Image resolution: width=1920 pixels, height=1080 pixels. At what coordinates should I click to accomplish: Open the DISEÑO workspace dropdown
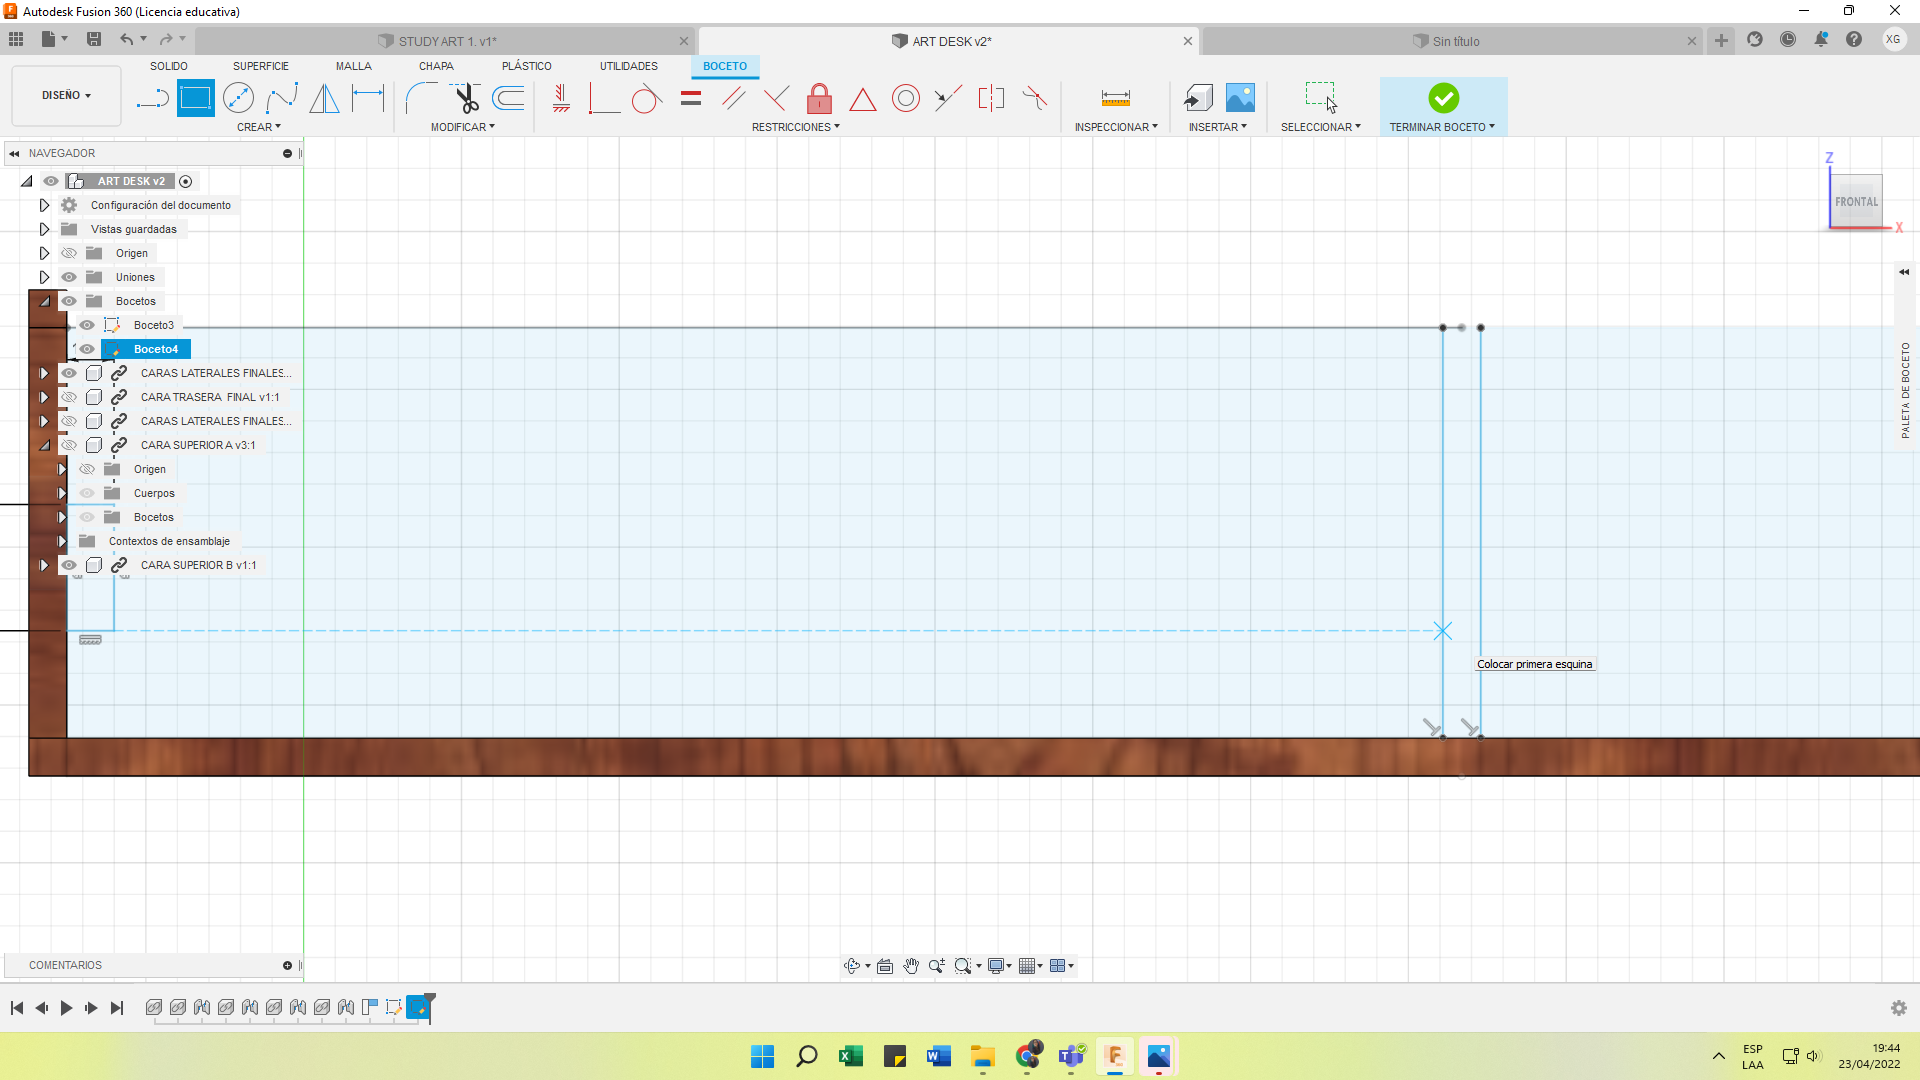pos(66,96)
